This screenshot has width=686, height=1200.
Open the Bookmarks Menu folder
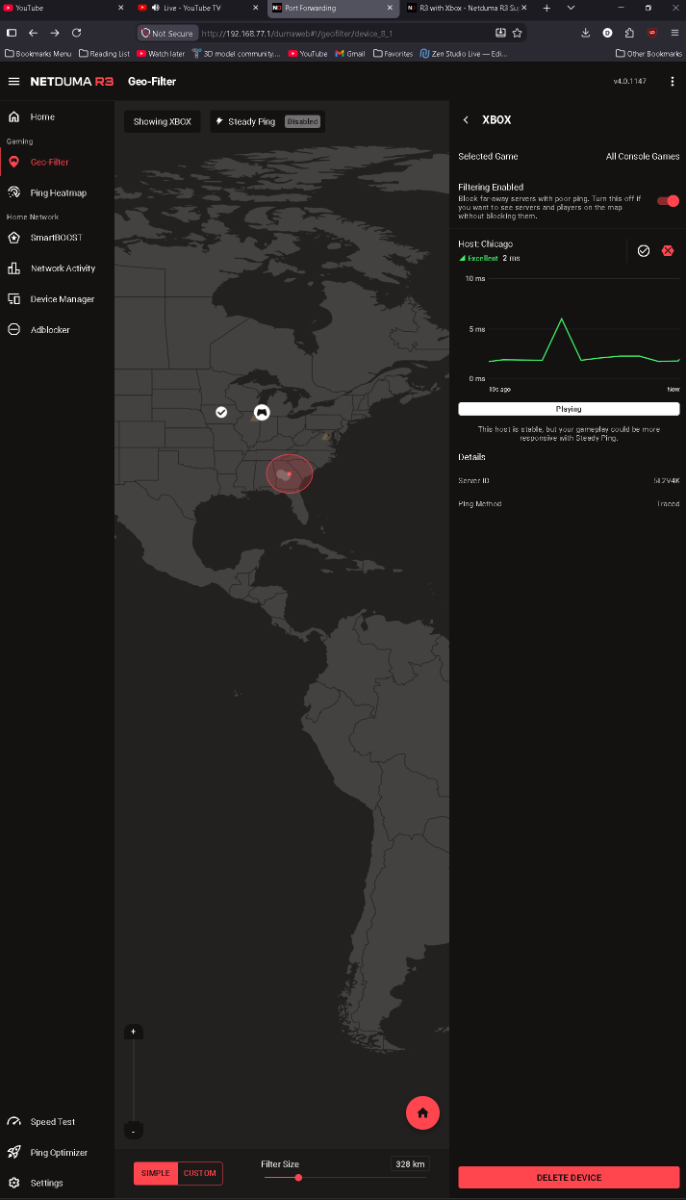38,54
